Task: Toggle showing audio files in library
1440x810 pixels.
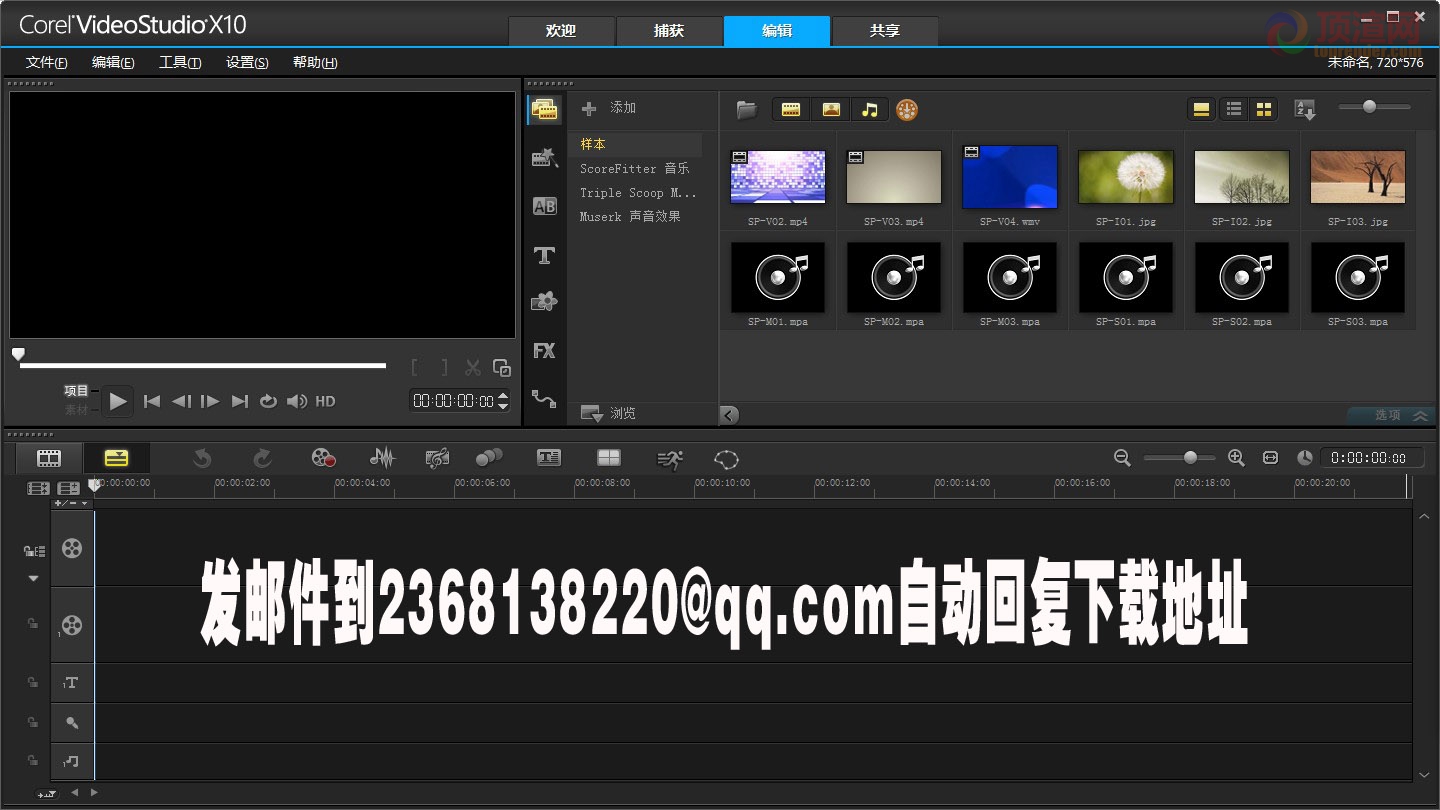Action: (870, 110)
